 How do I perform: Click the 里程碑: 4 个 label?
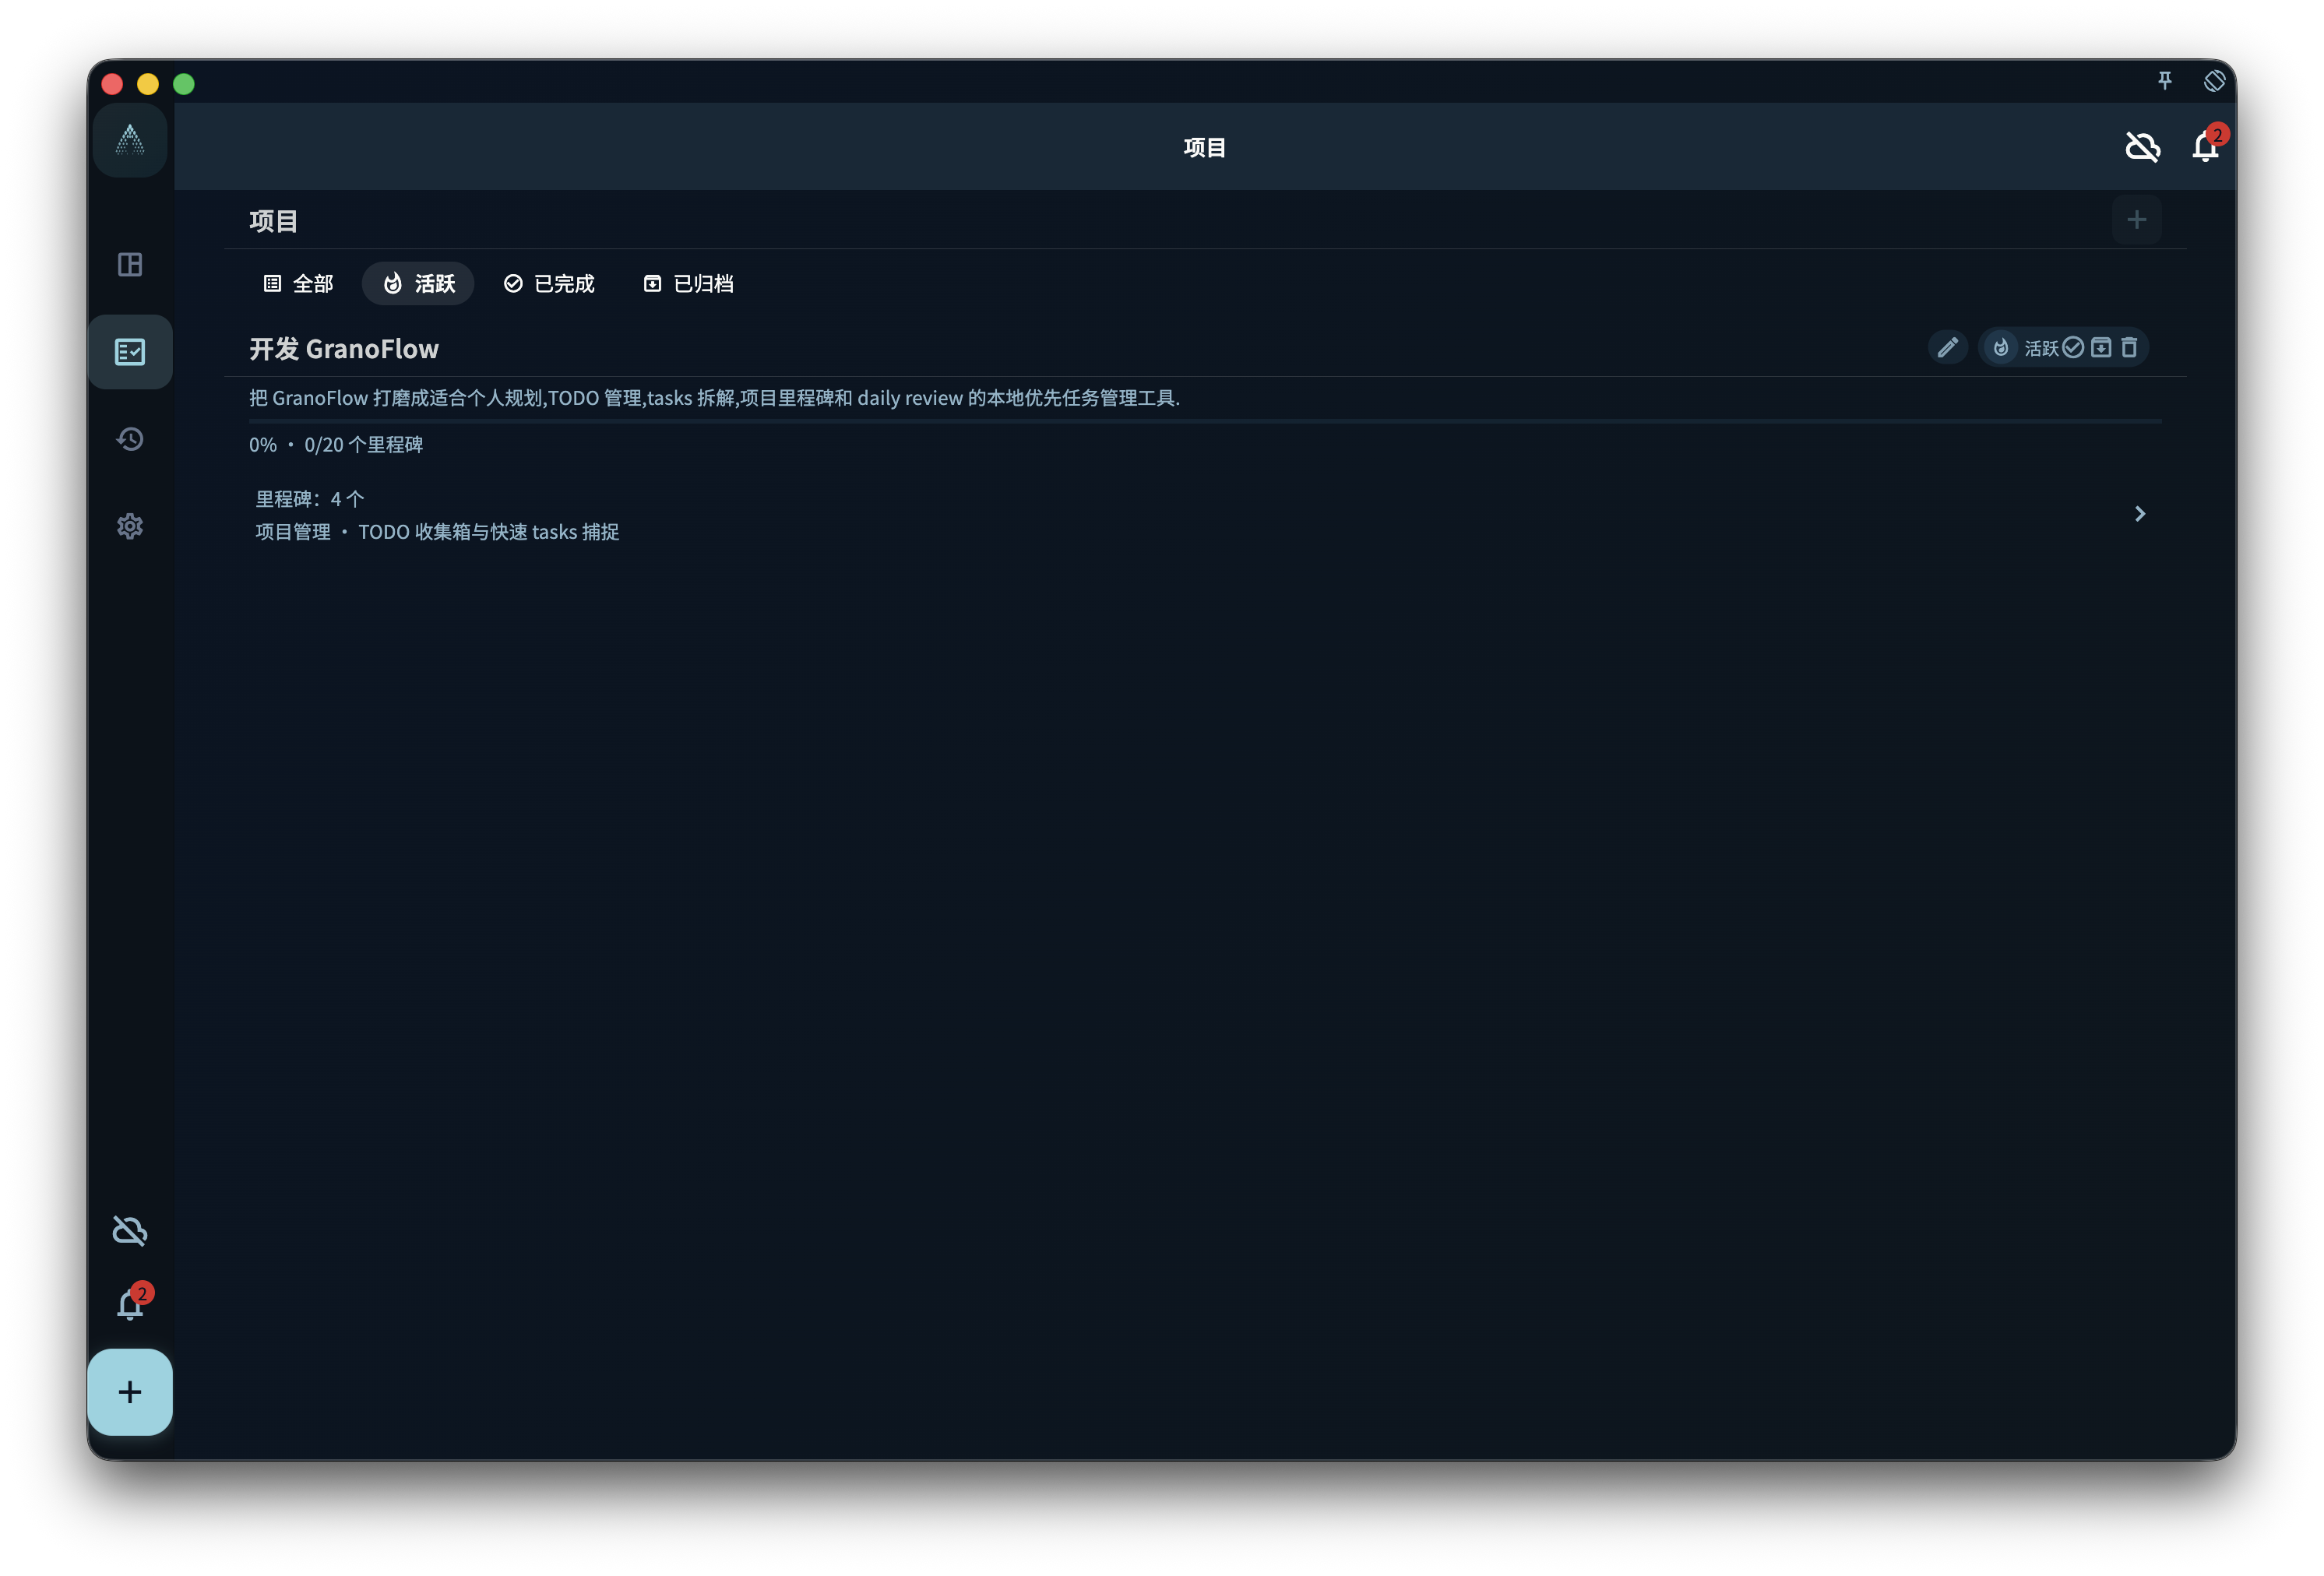click(309, 499)
